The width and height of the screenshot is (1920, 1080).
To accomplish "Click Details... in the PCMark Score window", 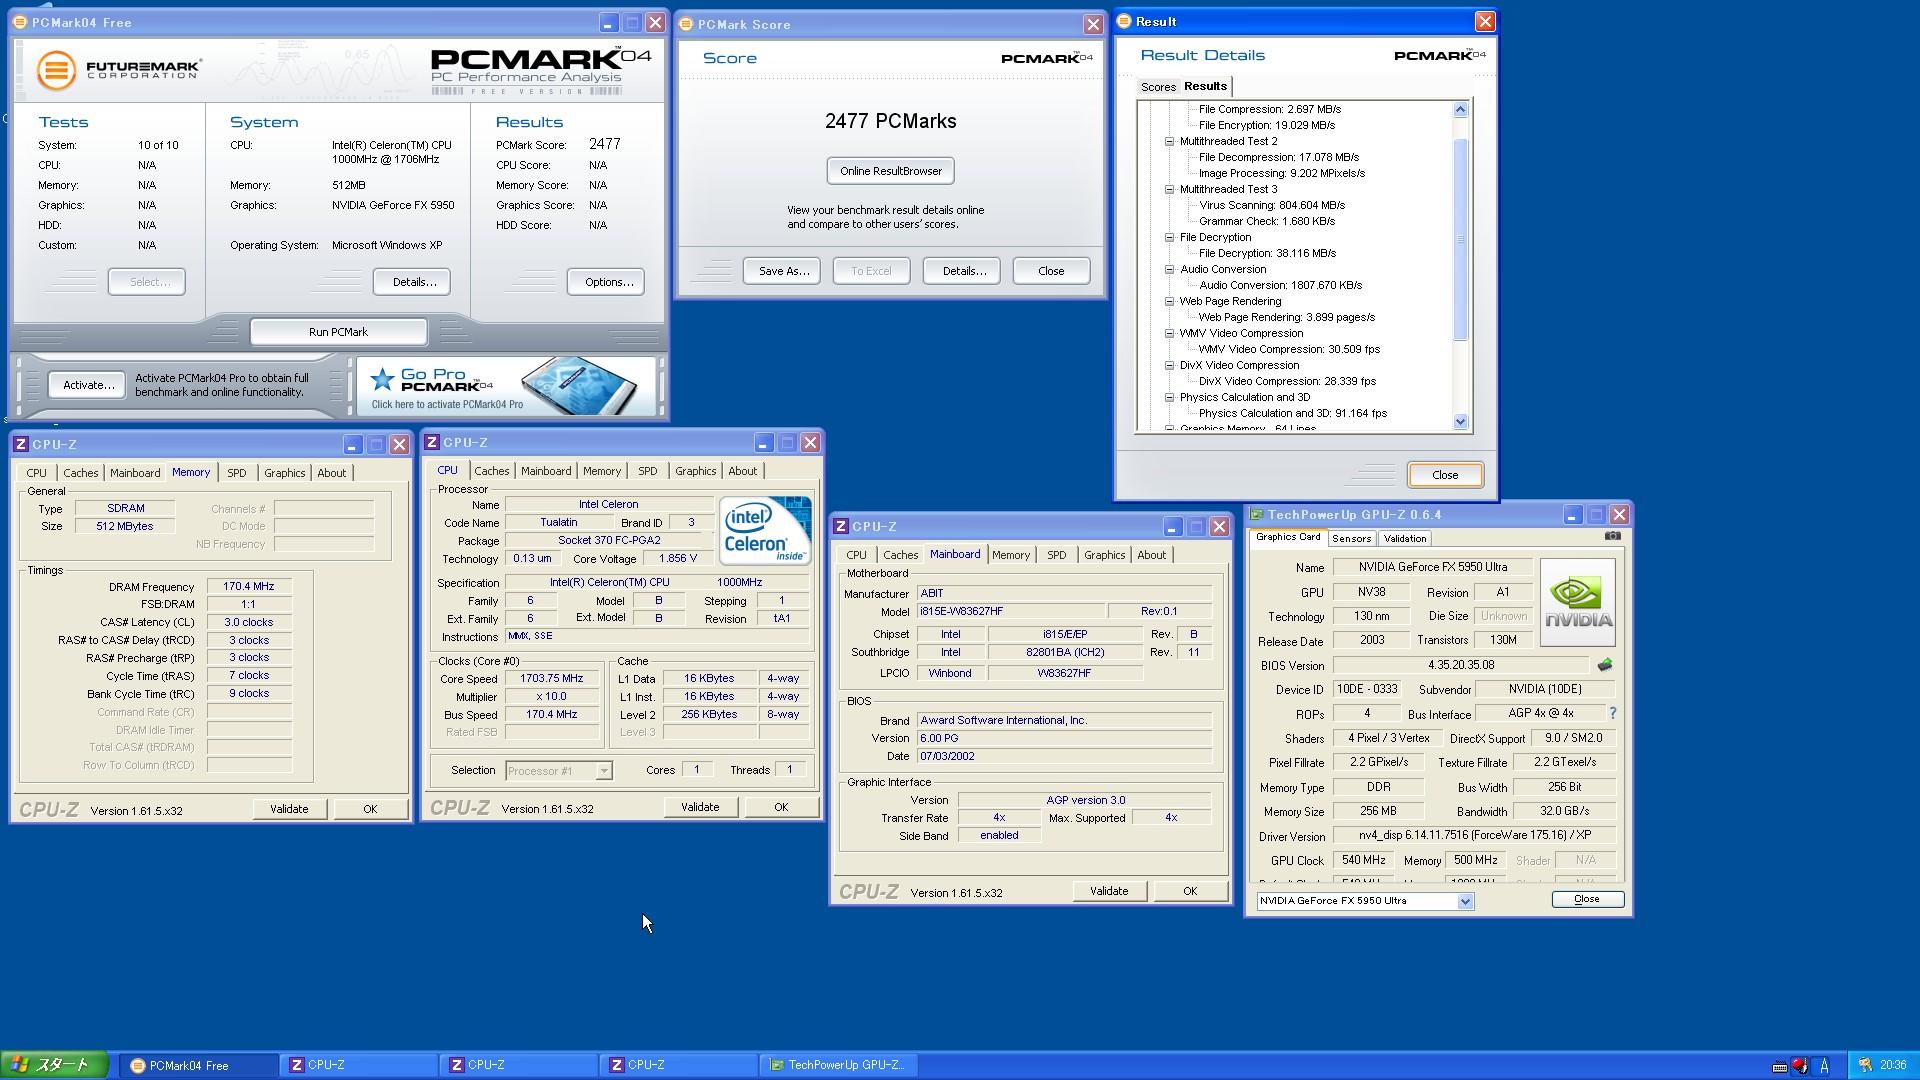I will click(x=962, y=271).
